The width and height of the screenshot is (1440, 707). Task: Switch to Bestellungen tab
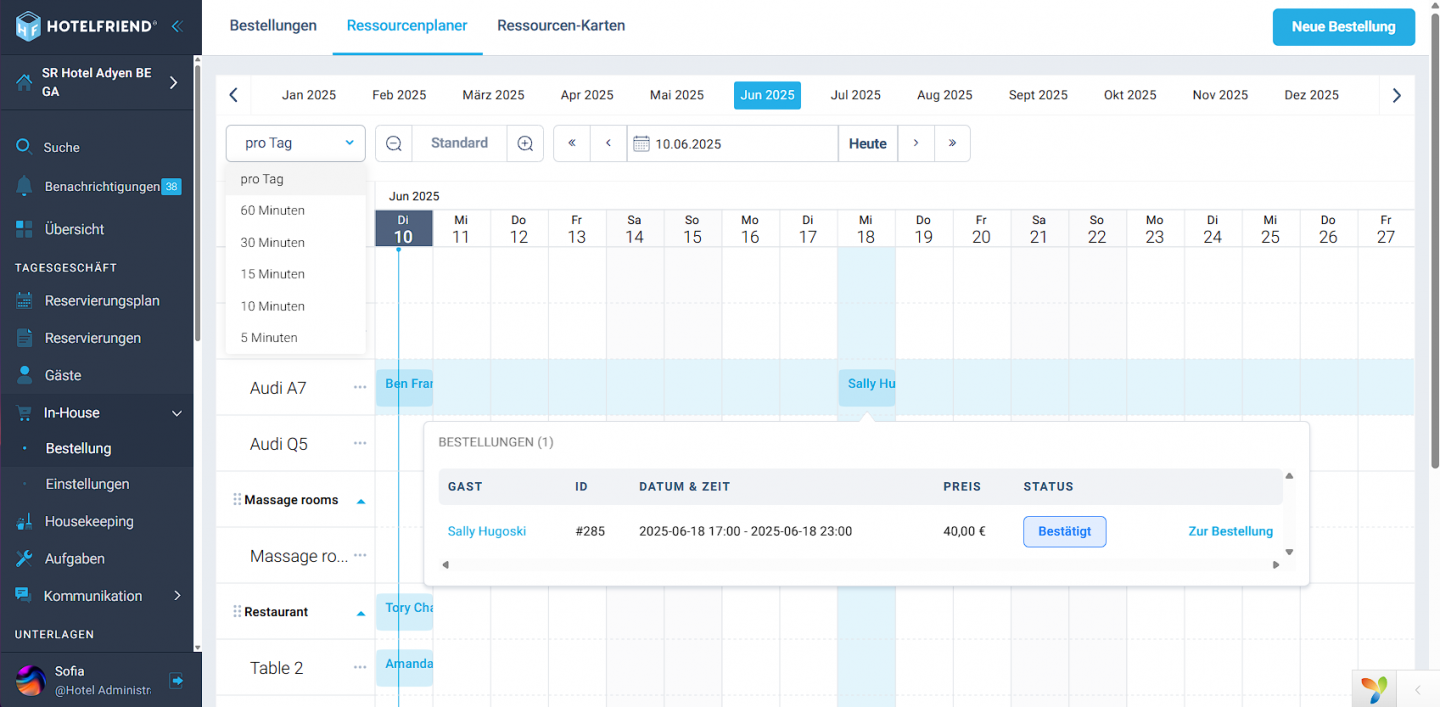click(273, 26)
